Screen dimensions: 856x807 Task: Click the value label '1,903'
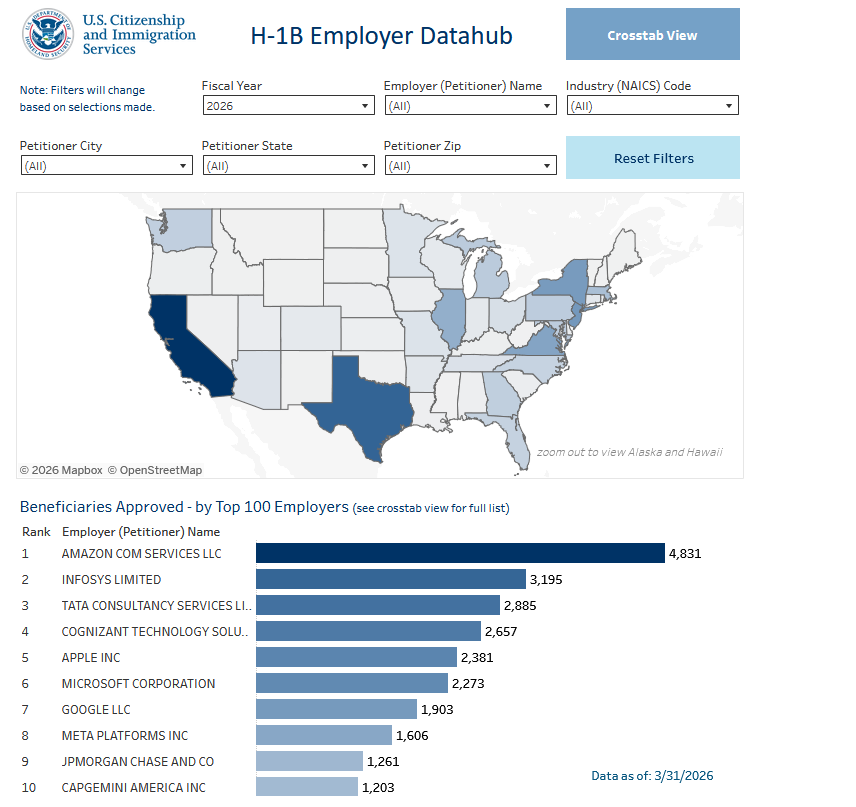(437, 710)
